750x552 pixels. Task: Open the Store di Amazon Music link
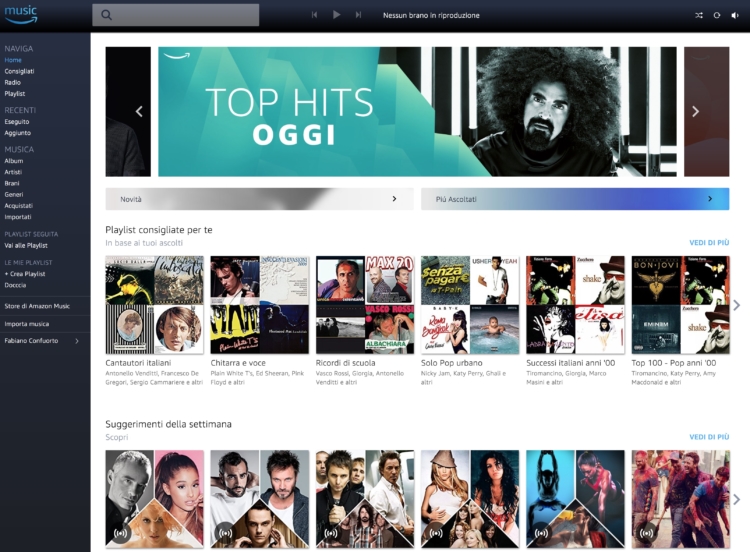pos(38,306)
